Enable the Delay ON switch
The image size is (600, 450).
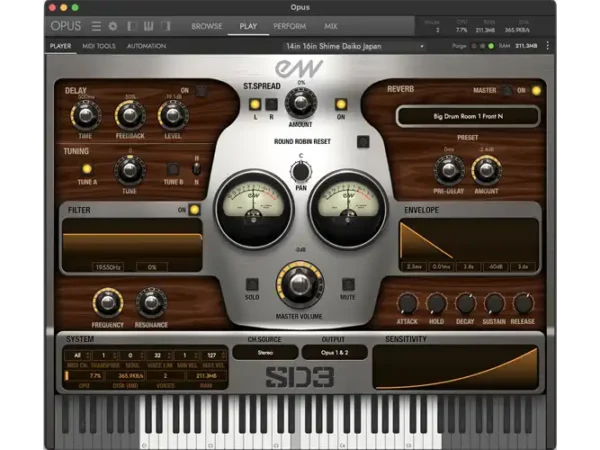(201, 91)
